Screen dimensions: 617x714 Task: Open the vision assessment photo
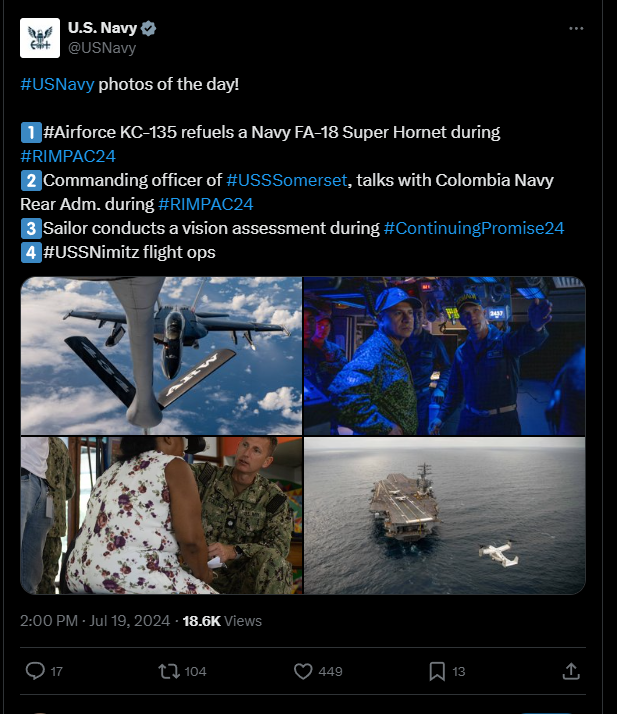tap(161, 515)
